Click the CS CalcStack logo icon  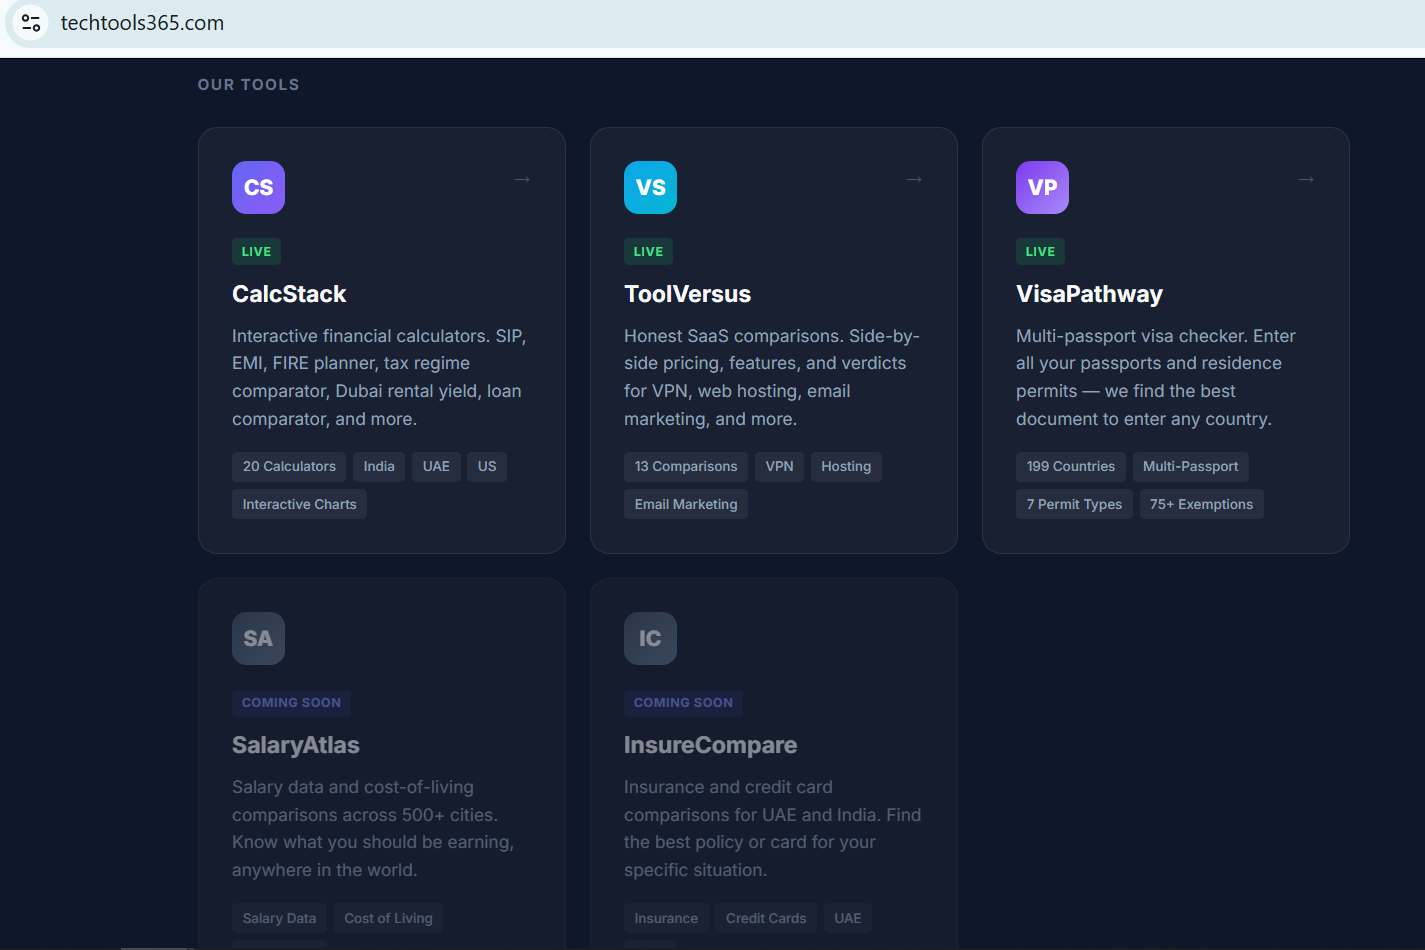258,187
